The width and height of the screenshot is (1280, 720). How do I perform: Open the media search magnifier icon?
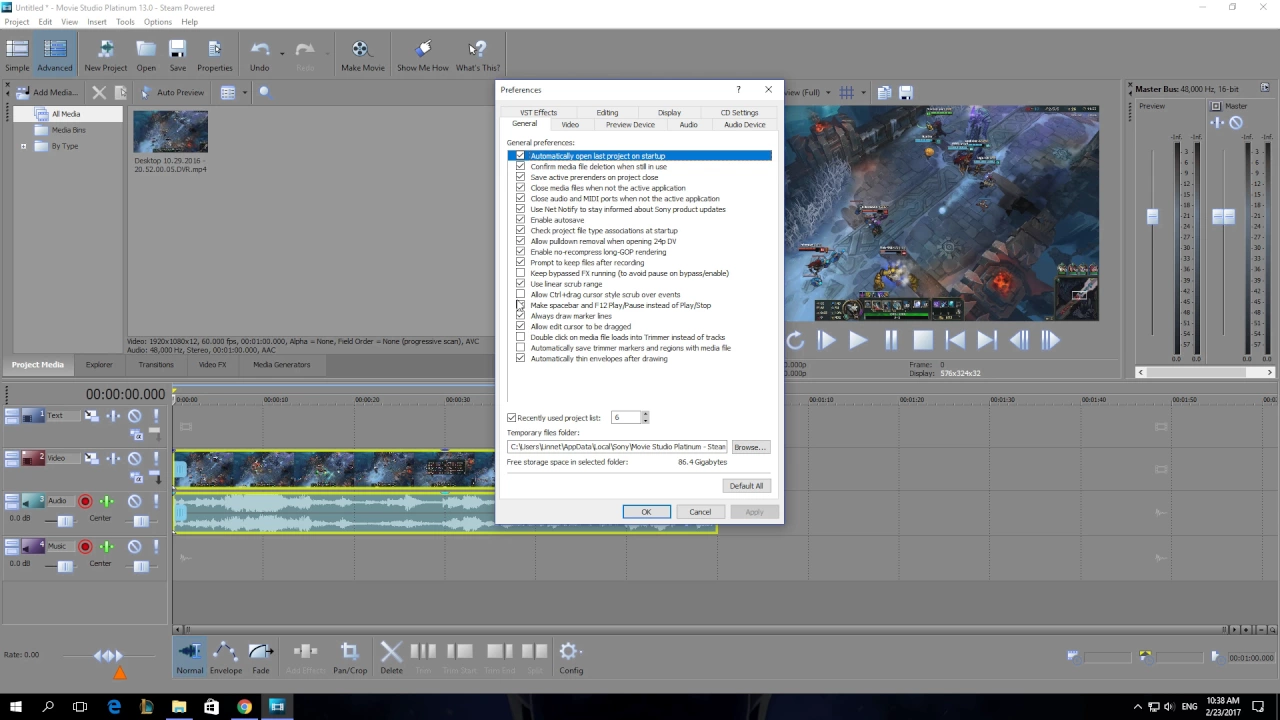265,92
